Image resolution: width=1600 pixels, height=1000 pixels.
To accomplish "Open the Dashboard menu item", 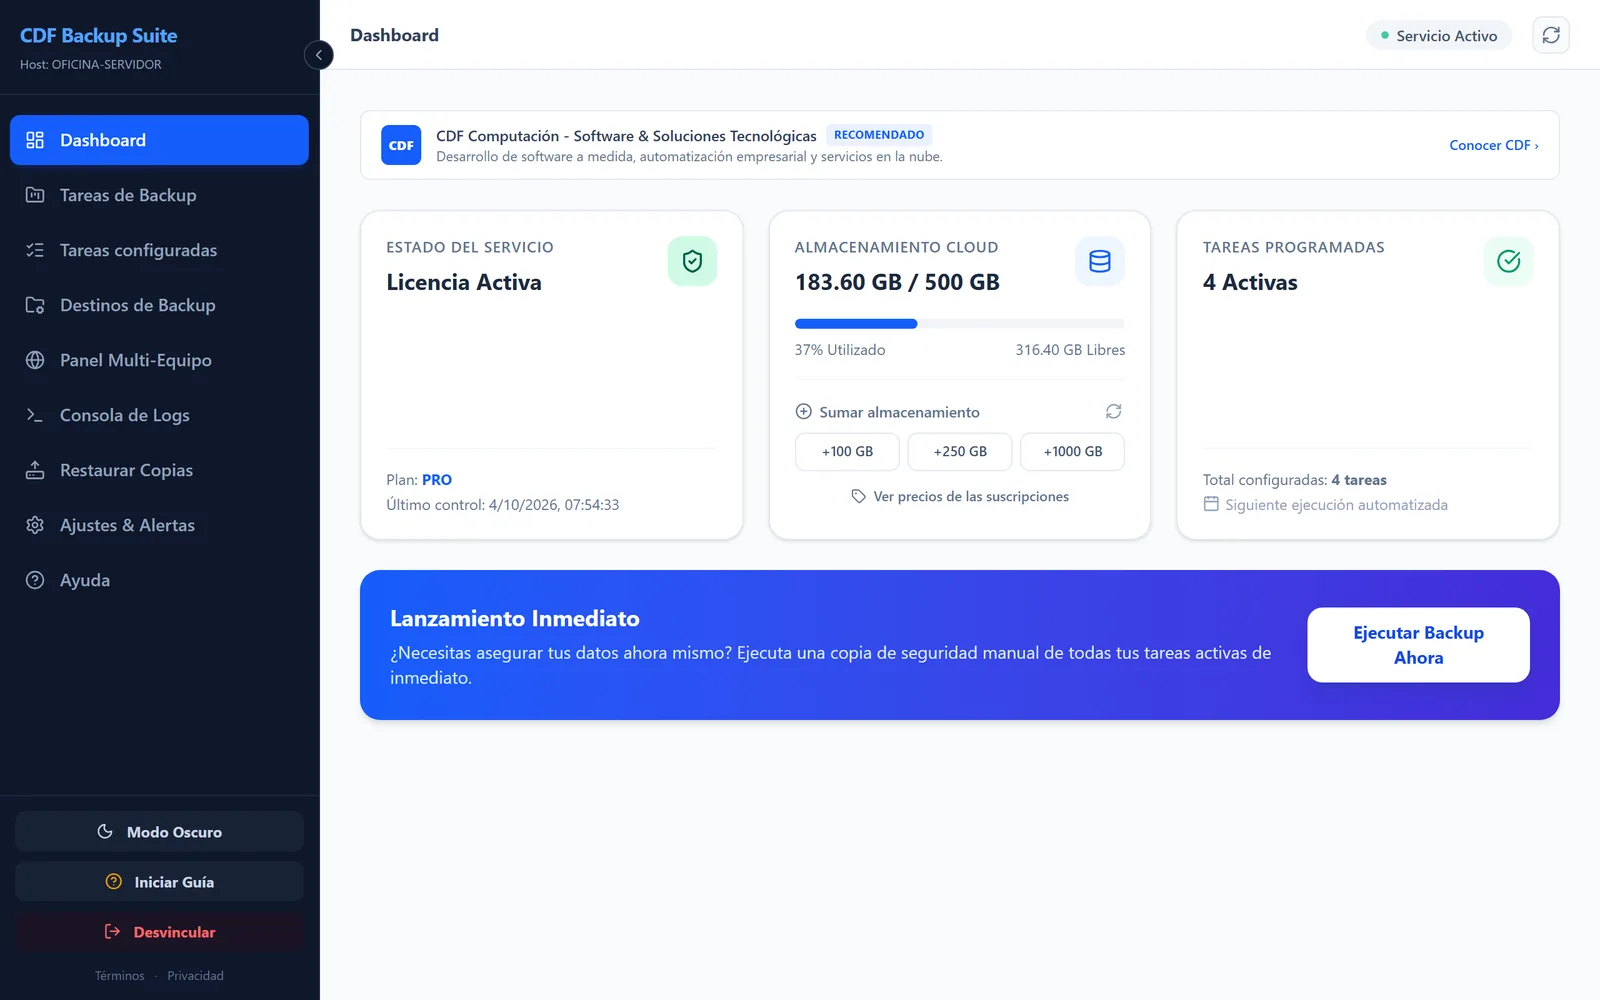I will [x=159, y=140].
